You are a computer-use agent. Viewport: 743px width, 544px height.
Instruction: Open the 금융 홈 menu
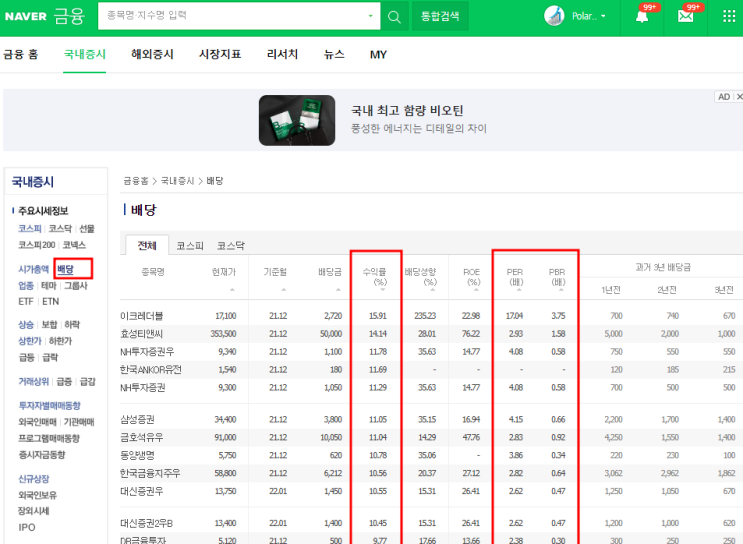coord(20,54)
